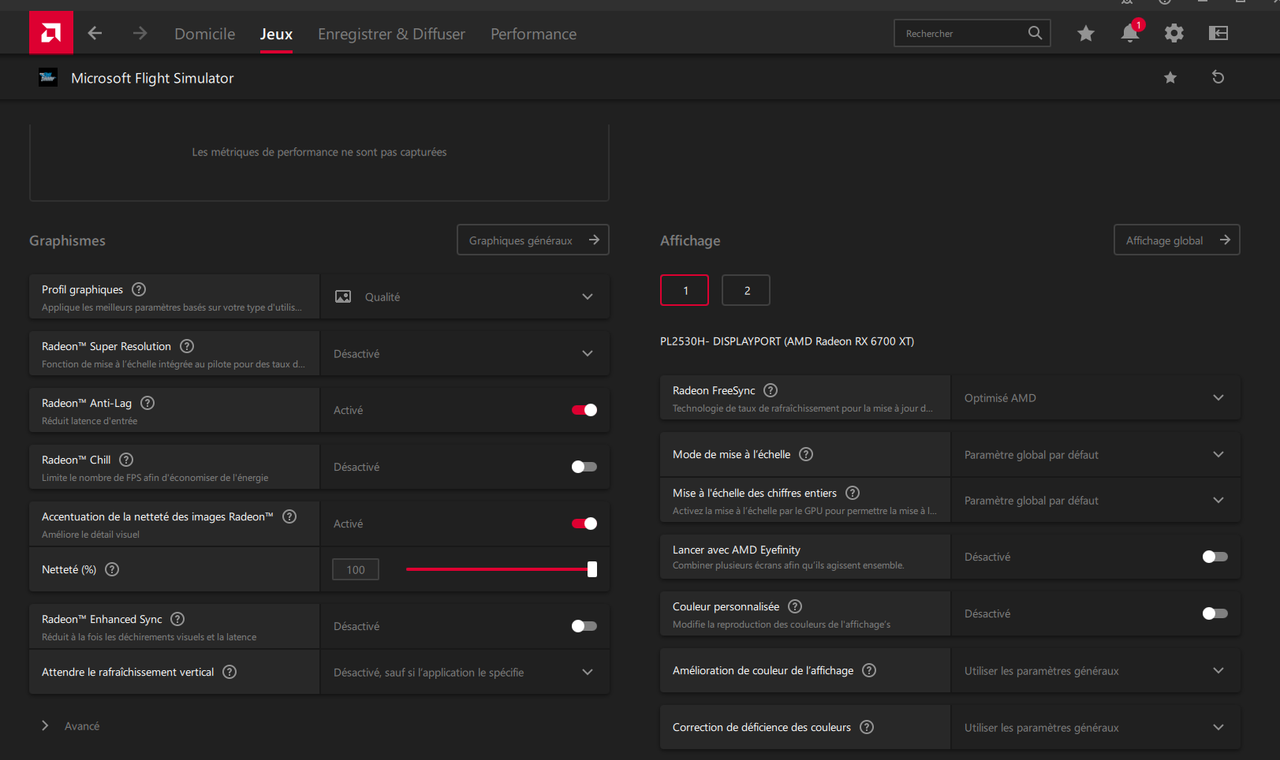Click the PL2530H- DISPLAYPORT display label

pyautogui.click(x=787, y=341)
